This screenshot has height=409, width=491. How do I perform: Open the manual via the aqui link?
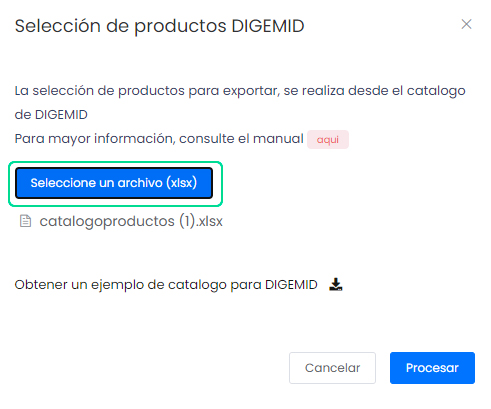click(x=328, y=139)
